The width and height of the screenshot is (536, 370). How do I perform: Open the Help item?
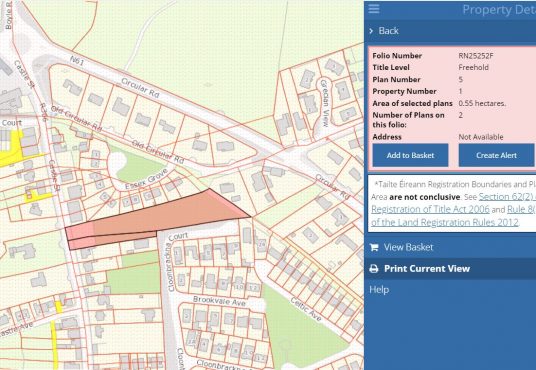379,290
